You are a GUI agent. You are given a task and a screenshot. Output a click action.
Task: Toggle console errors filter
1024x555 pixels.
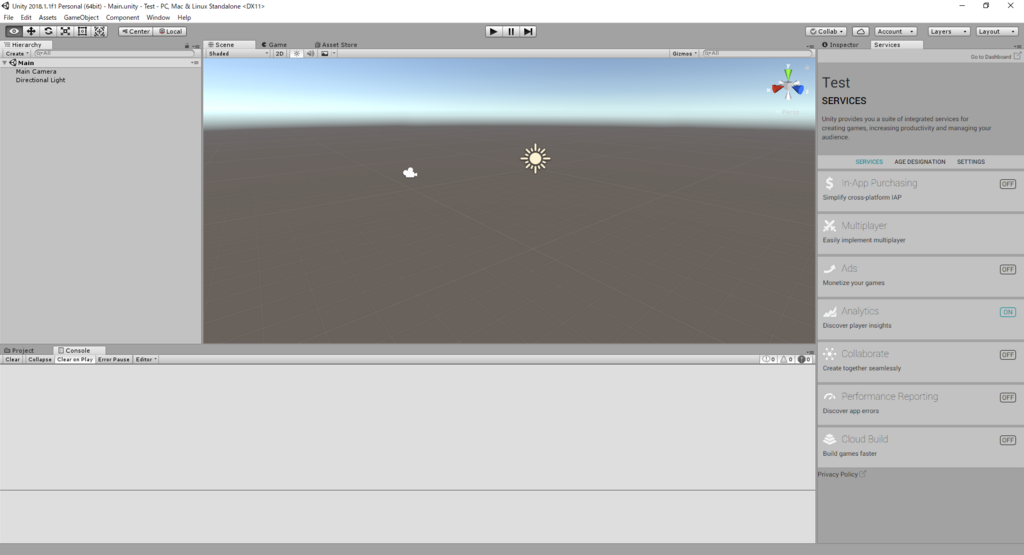click(804, 360)
